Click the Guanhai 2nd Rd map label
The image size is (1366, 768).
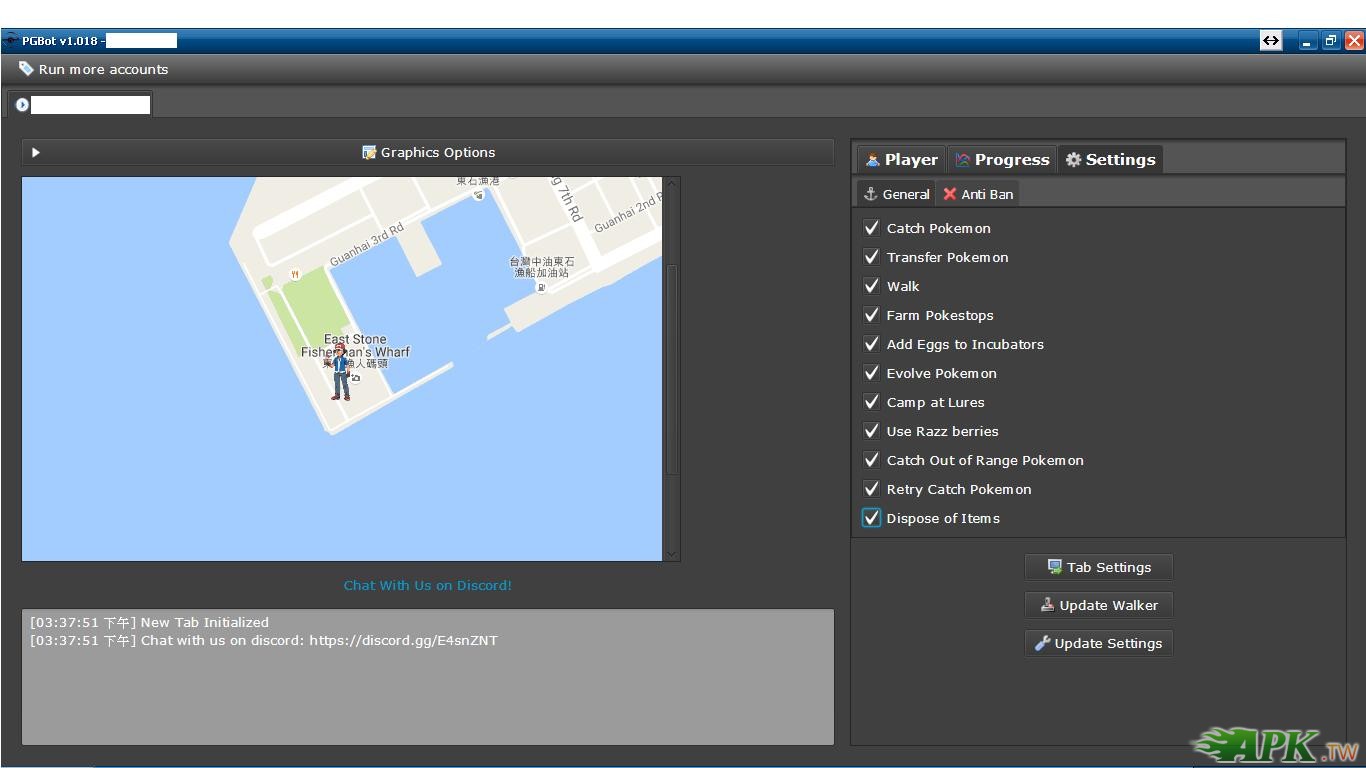click(x=627, y=212)
